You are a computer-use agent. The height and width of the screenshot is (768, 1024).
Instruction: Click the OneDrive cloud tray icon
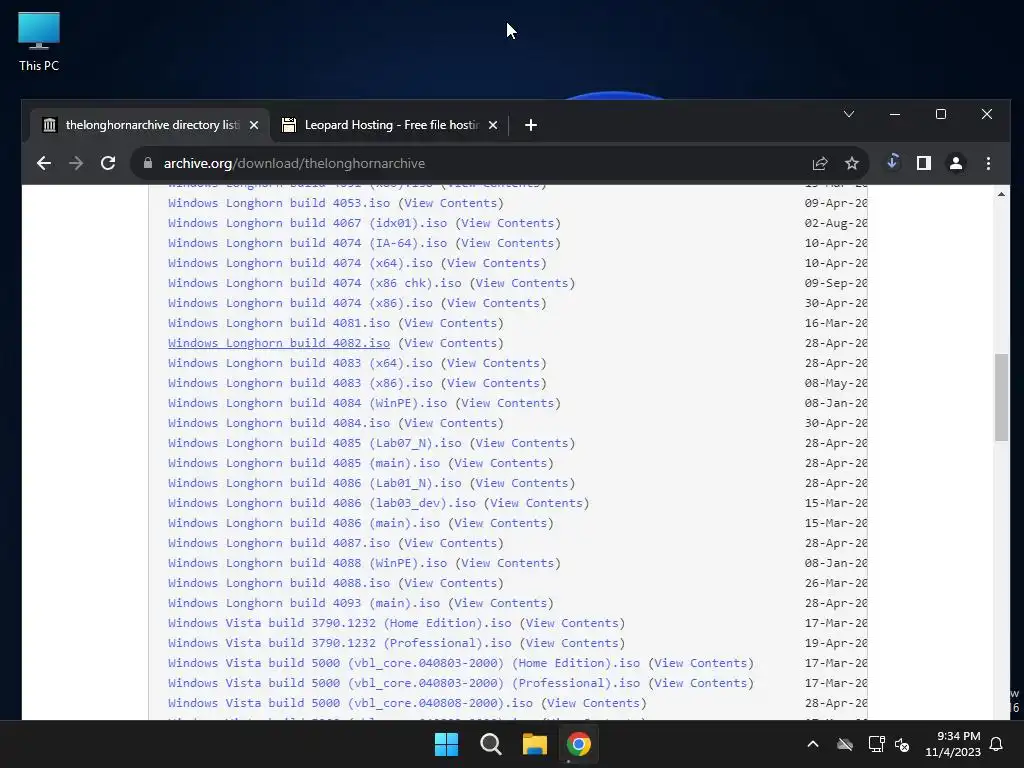(x=845, y=744)
